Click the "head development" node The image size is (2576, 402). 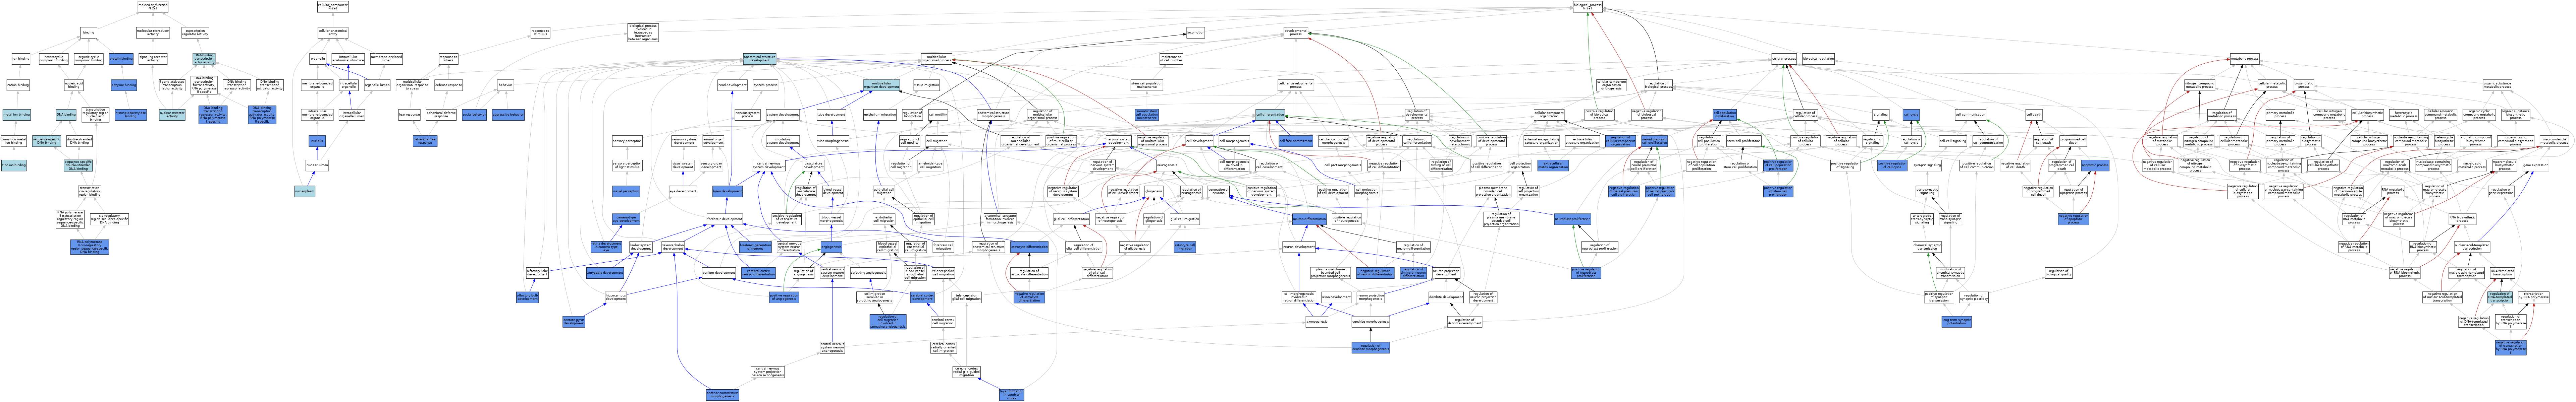(732, 85)
